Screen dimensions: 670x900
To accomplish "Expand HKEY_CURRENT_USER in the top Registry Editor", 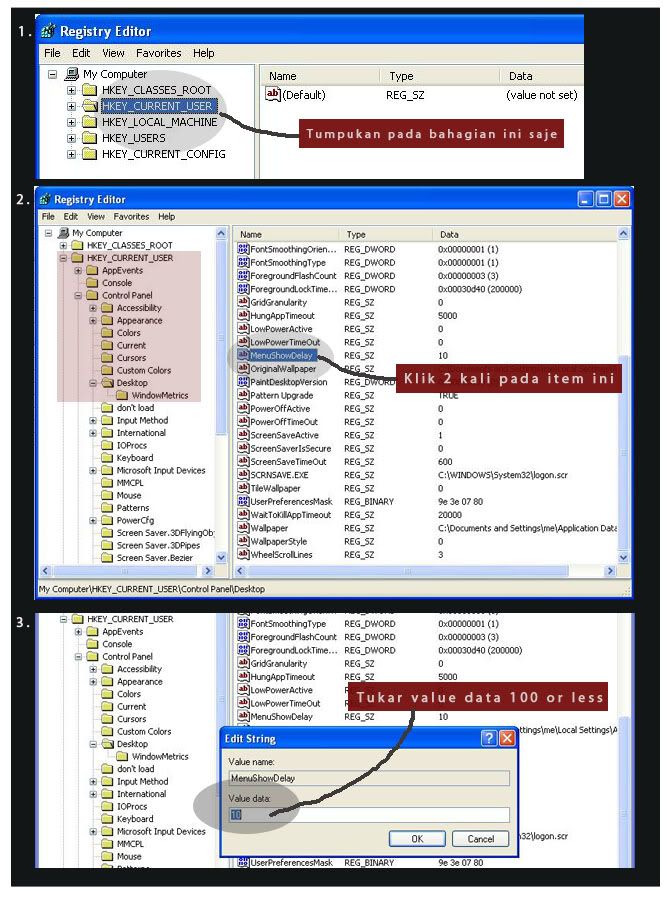I will click(71, 106).
